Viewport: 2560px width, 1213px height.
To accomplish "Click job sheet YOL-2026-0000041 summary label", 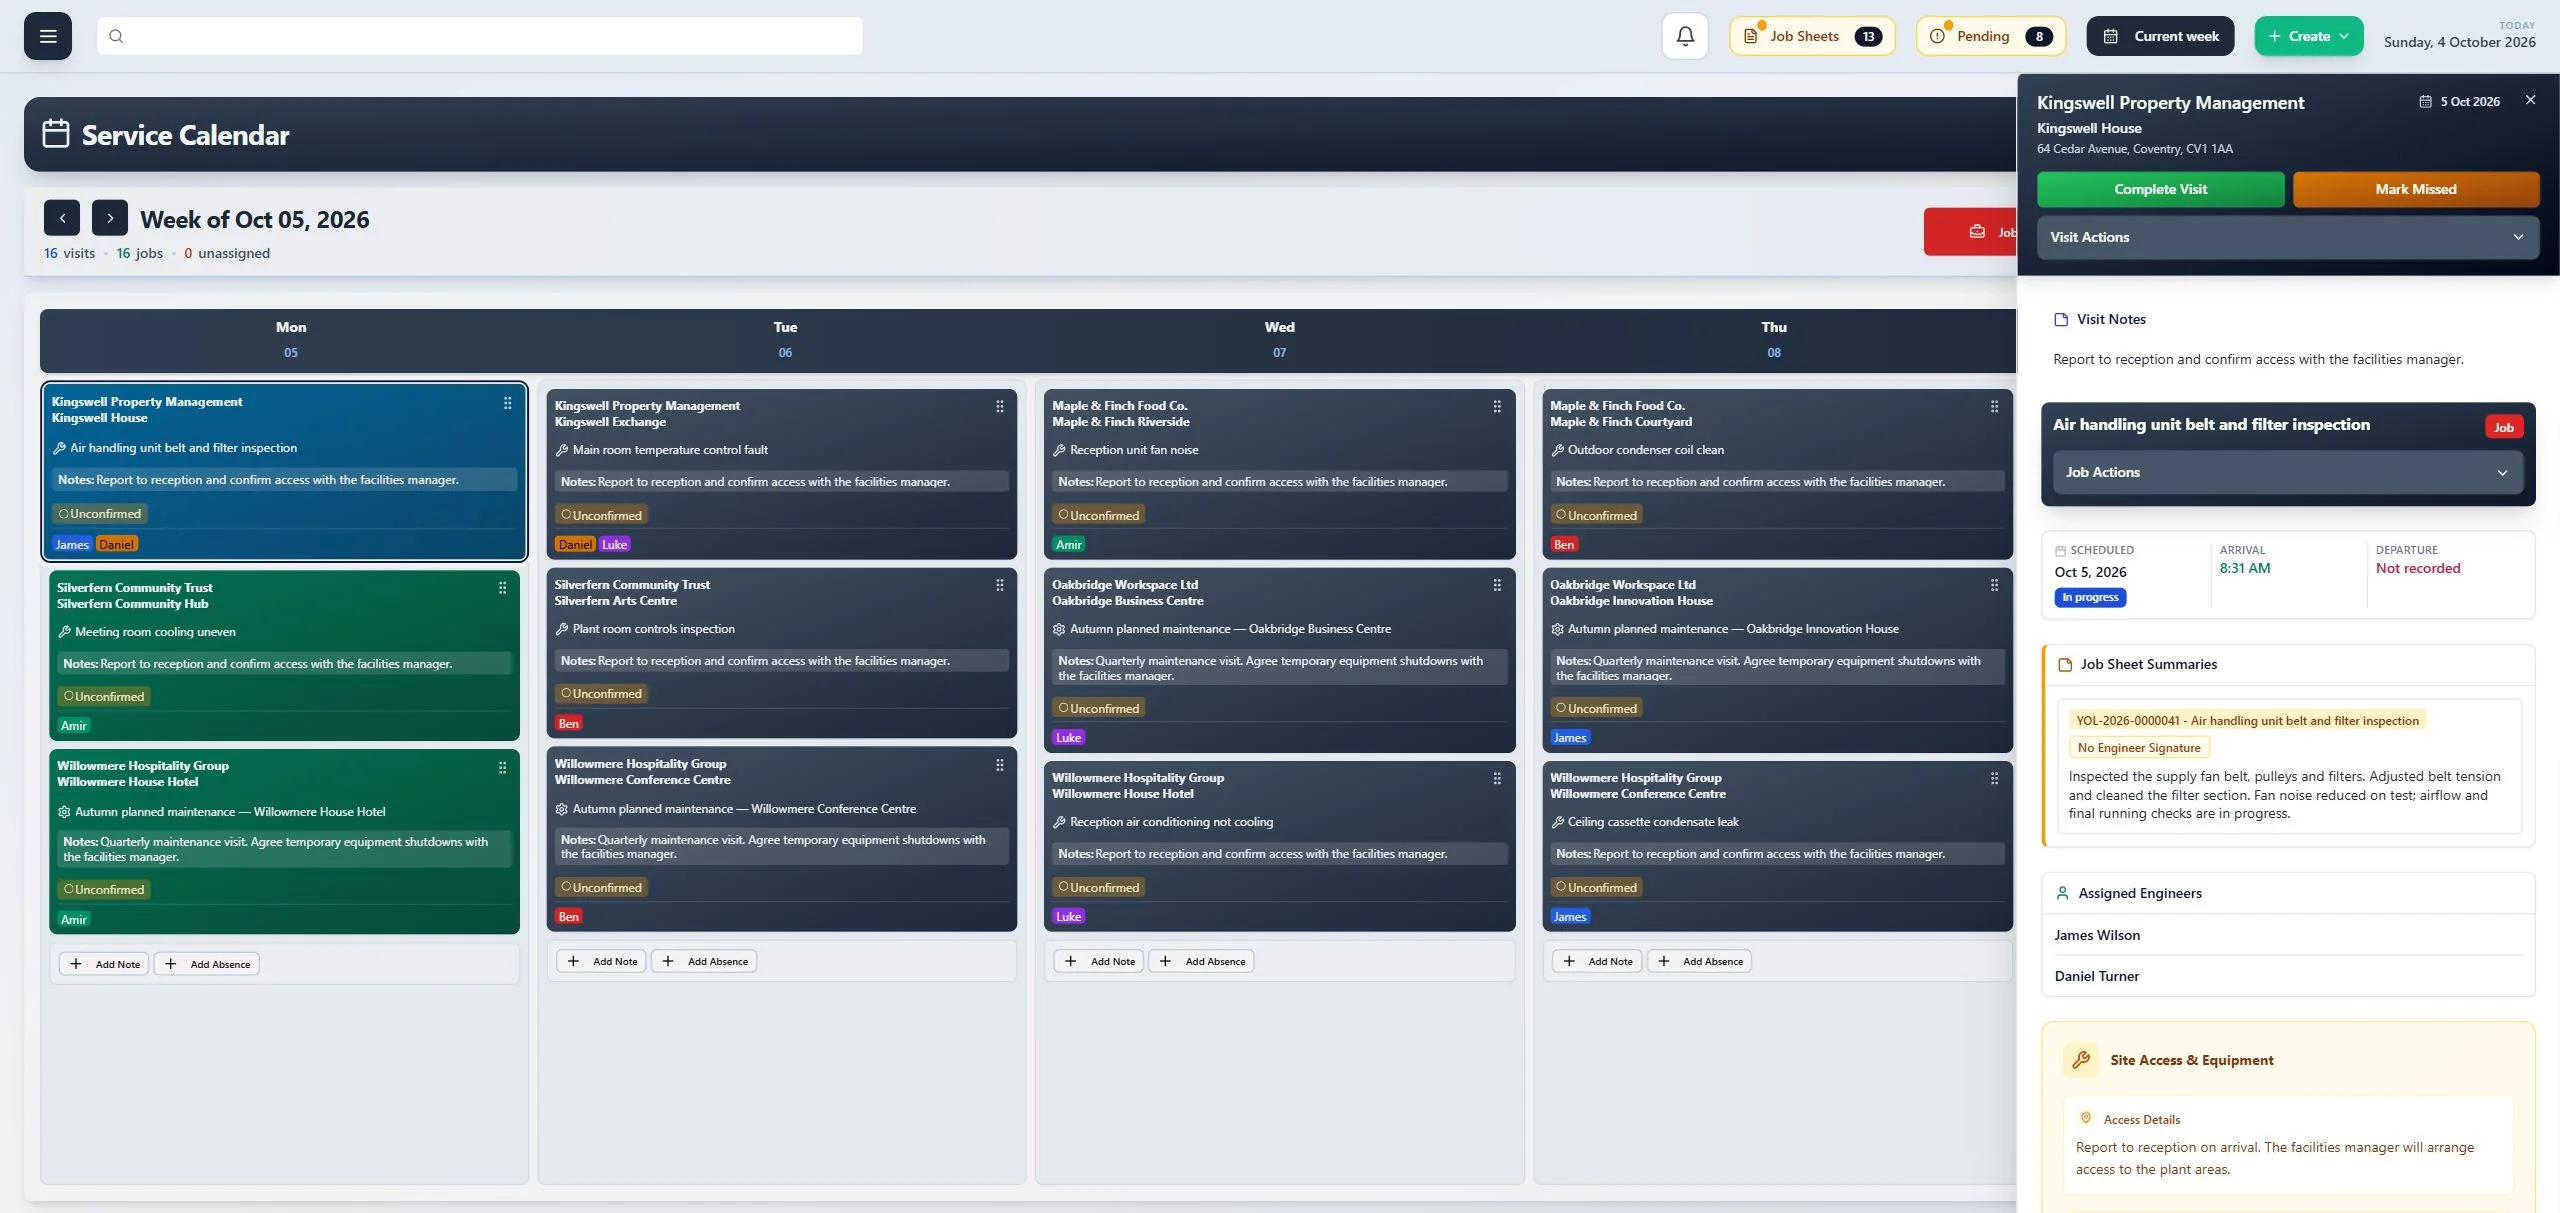I will [x=2247, y=720].
